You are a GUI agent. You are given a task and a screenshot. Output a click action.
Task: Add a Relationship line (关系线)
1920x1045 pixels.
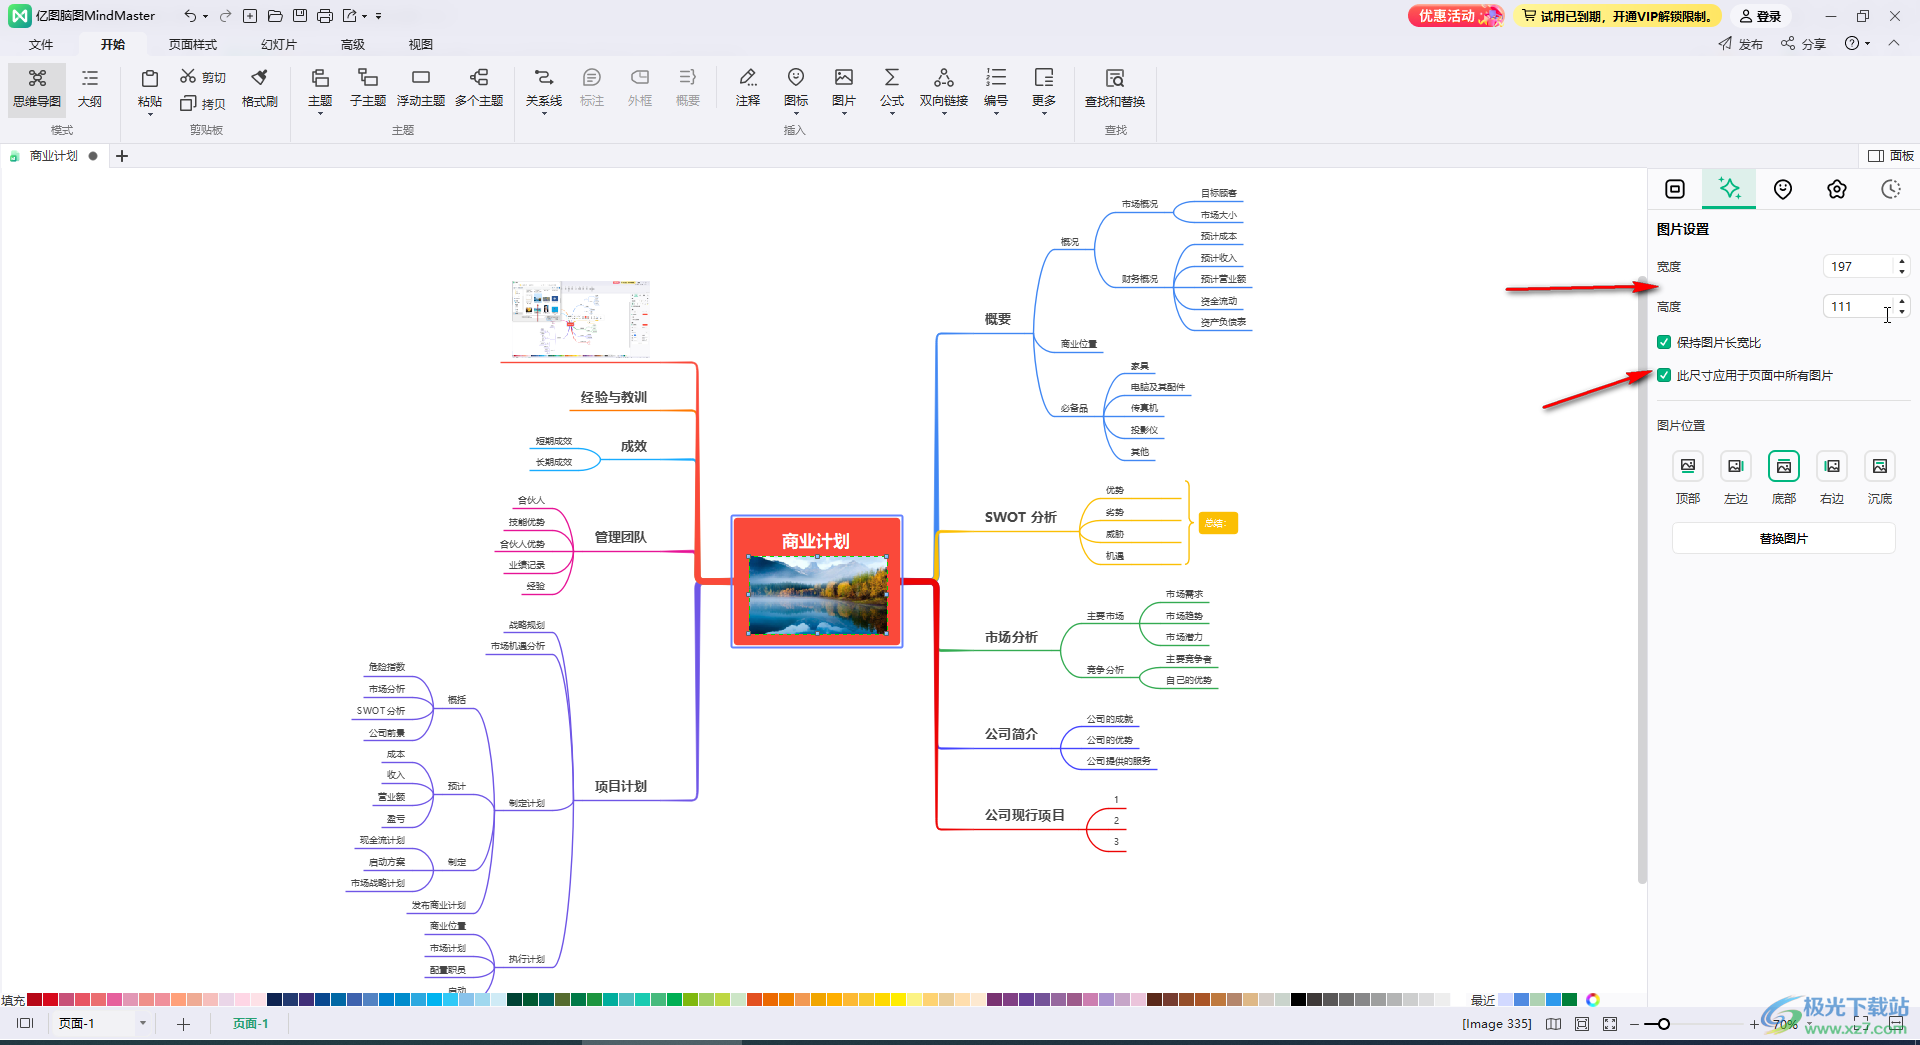544,87
